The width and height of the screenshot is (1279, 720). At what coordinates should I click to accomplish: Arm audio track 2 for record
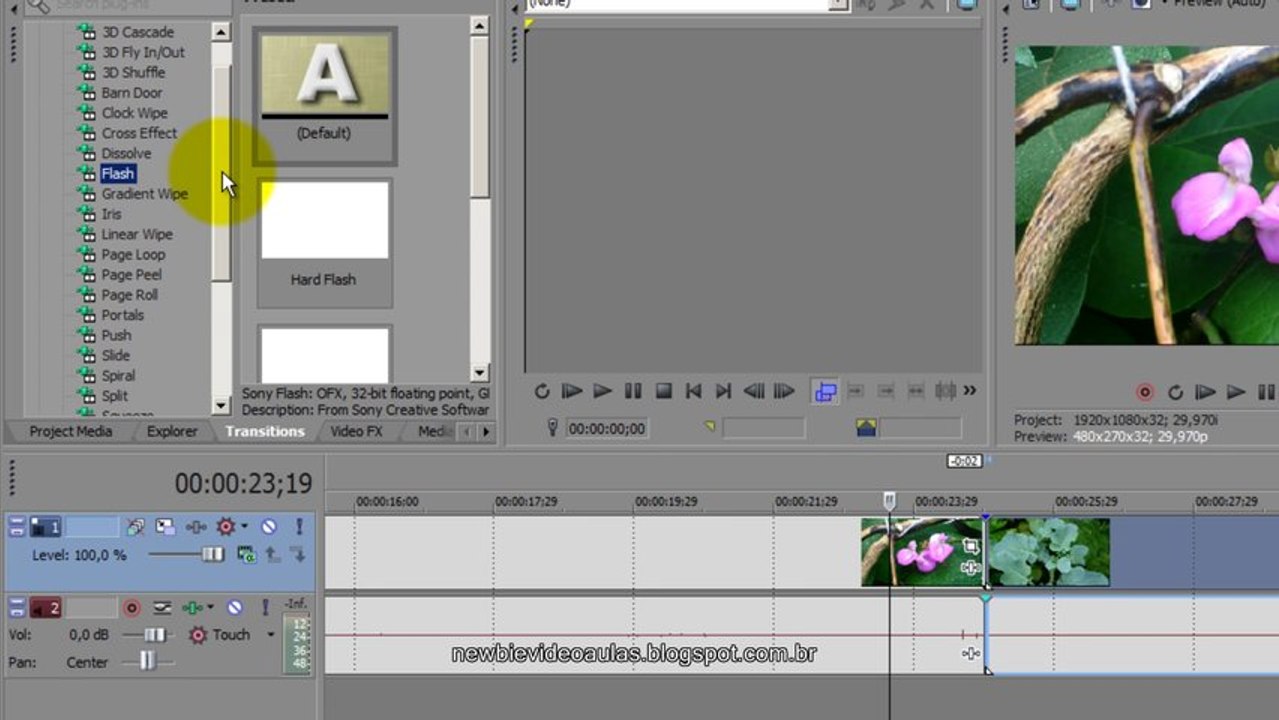131,607
